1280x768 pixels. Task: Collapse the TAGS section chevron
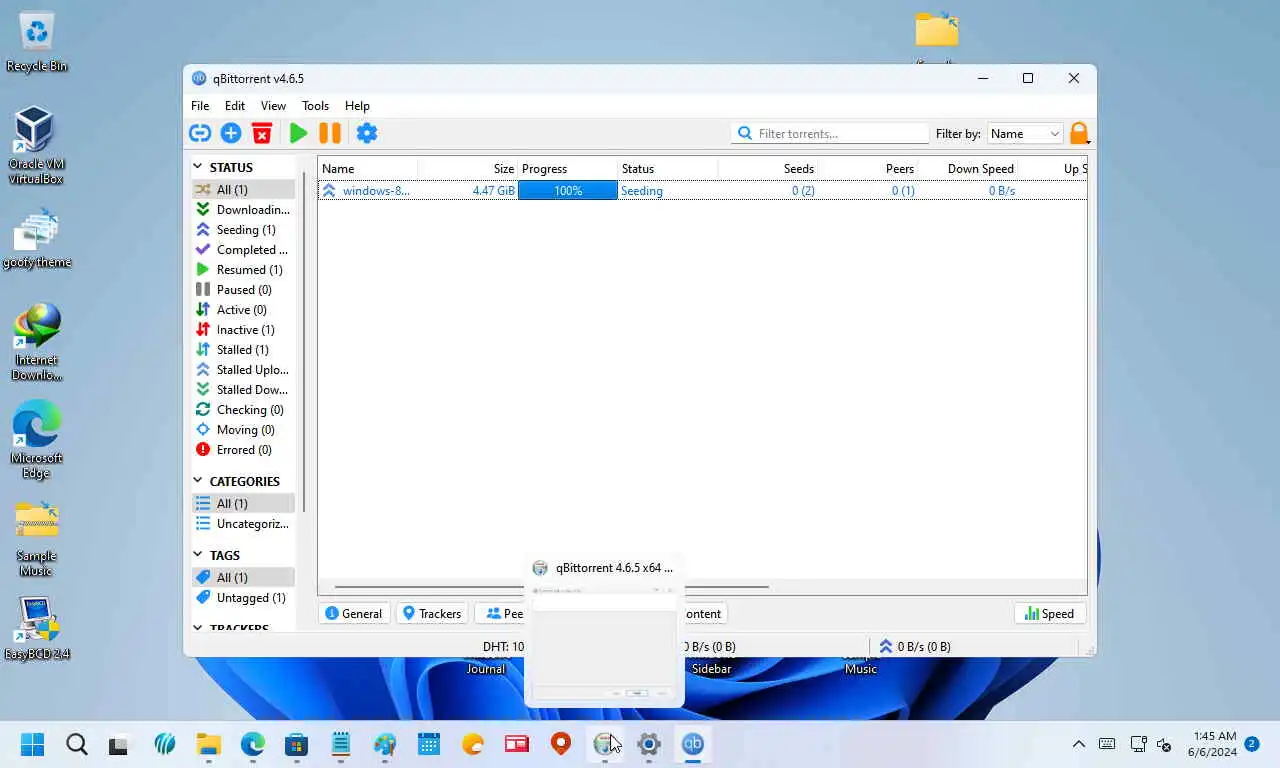(198, 555)
